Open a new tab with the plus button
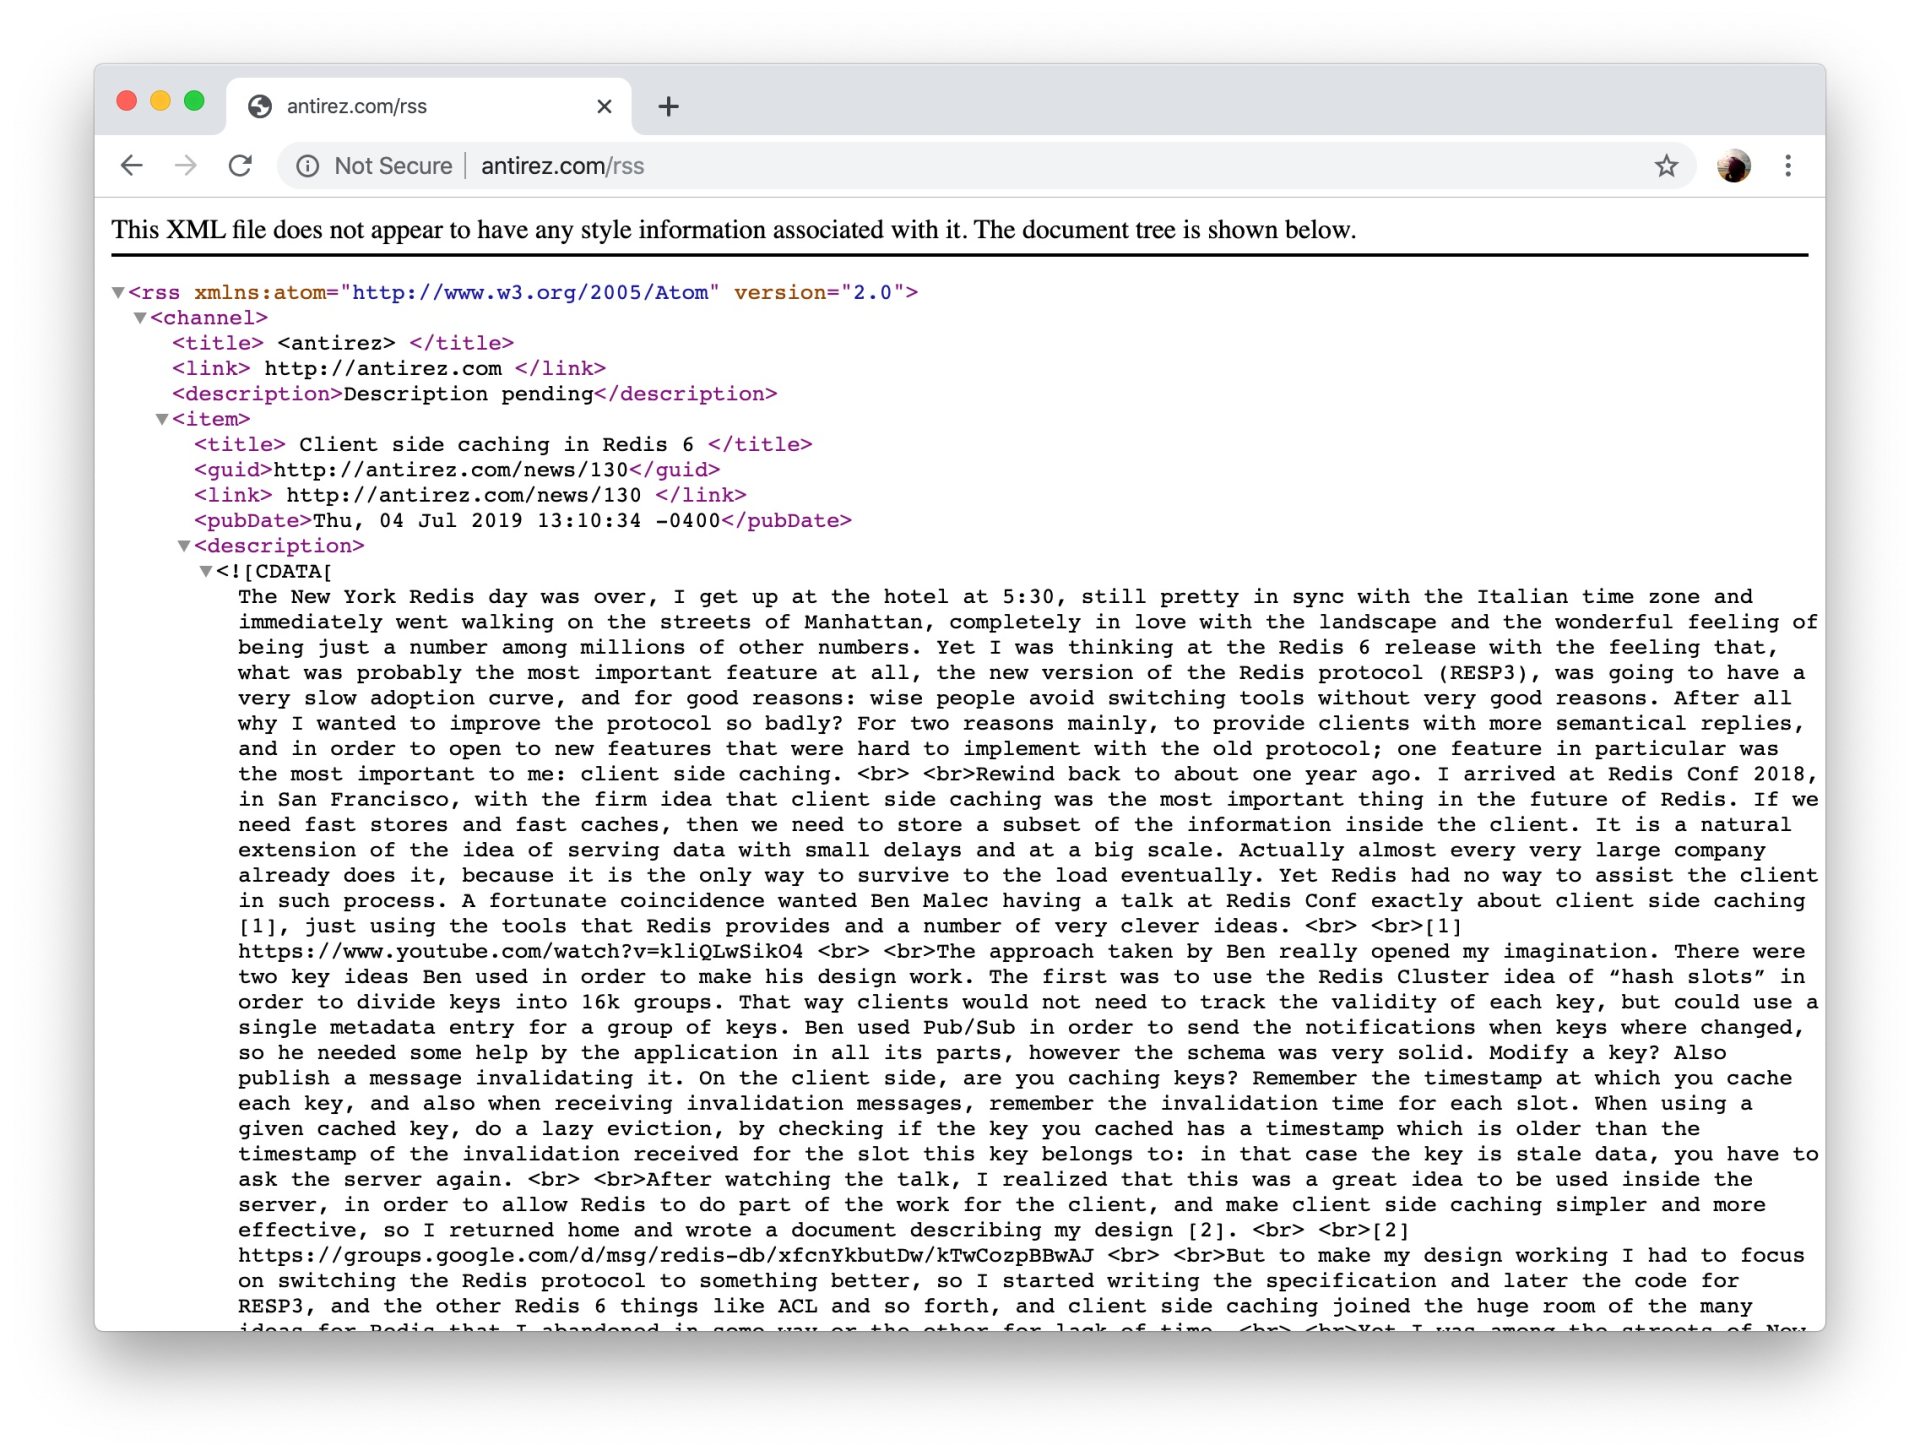The image size is (1920, 1456). tap(669, 106)
